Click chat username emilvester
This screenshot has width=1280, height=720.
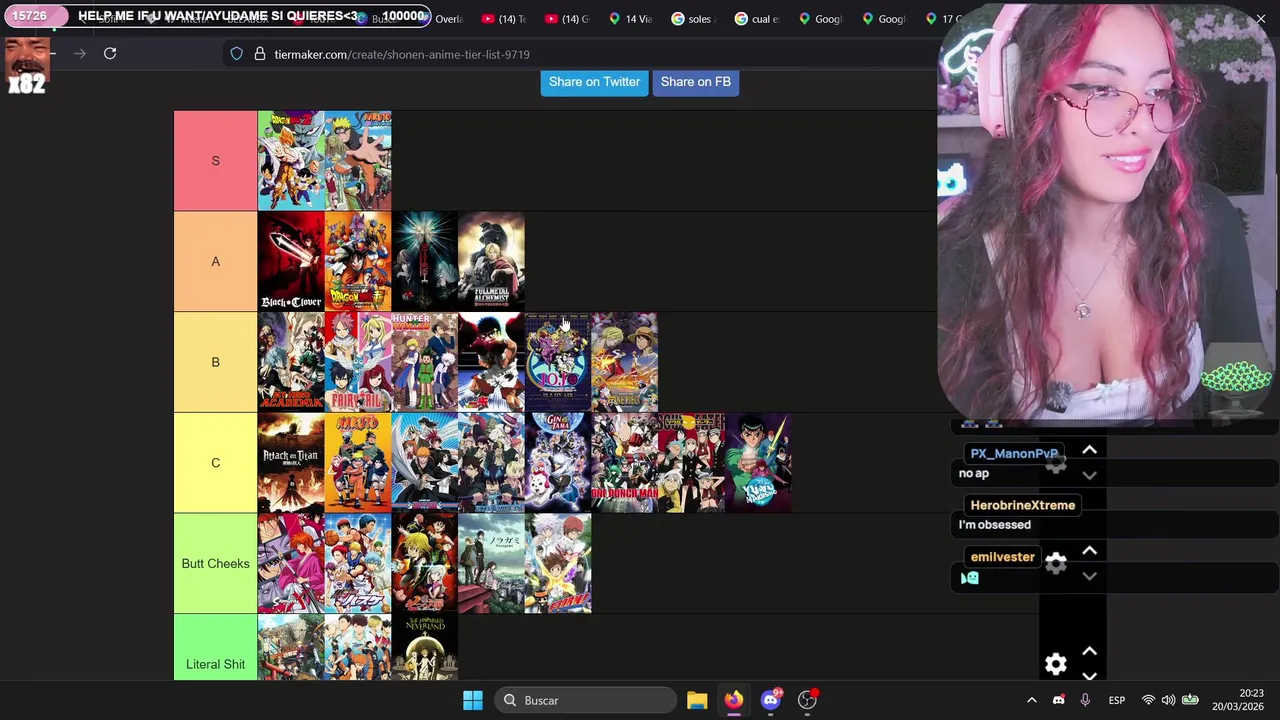point(1002,557)
